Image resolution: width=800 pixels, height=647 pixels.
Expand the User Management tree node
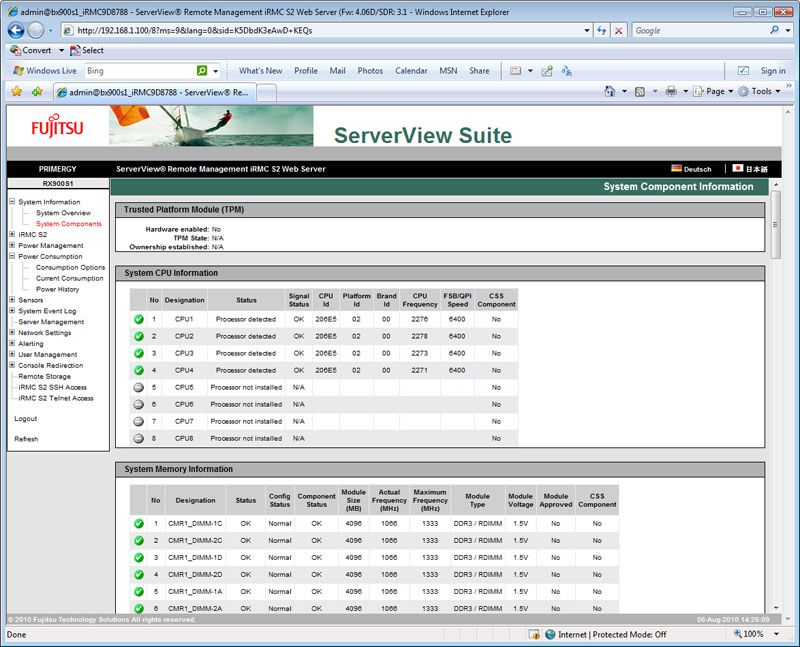[12, 354]
